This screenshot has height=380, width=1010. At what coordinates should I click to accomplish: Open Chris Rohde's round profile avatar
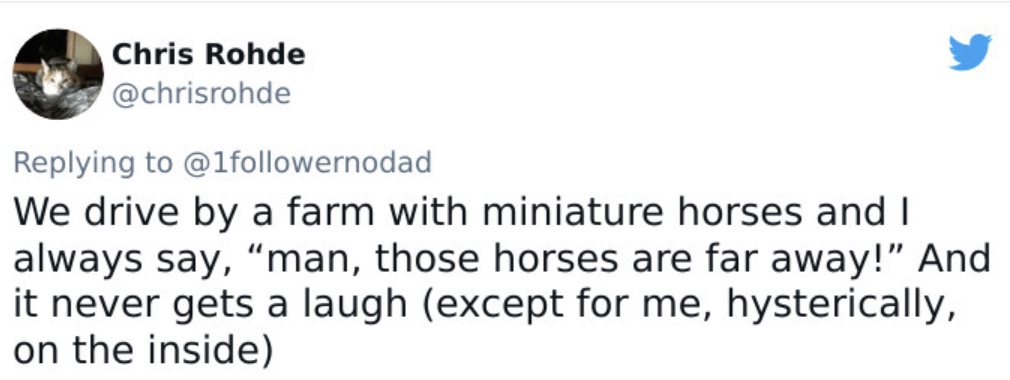pos(58,74)
